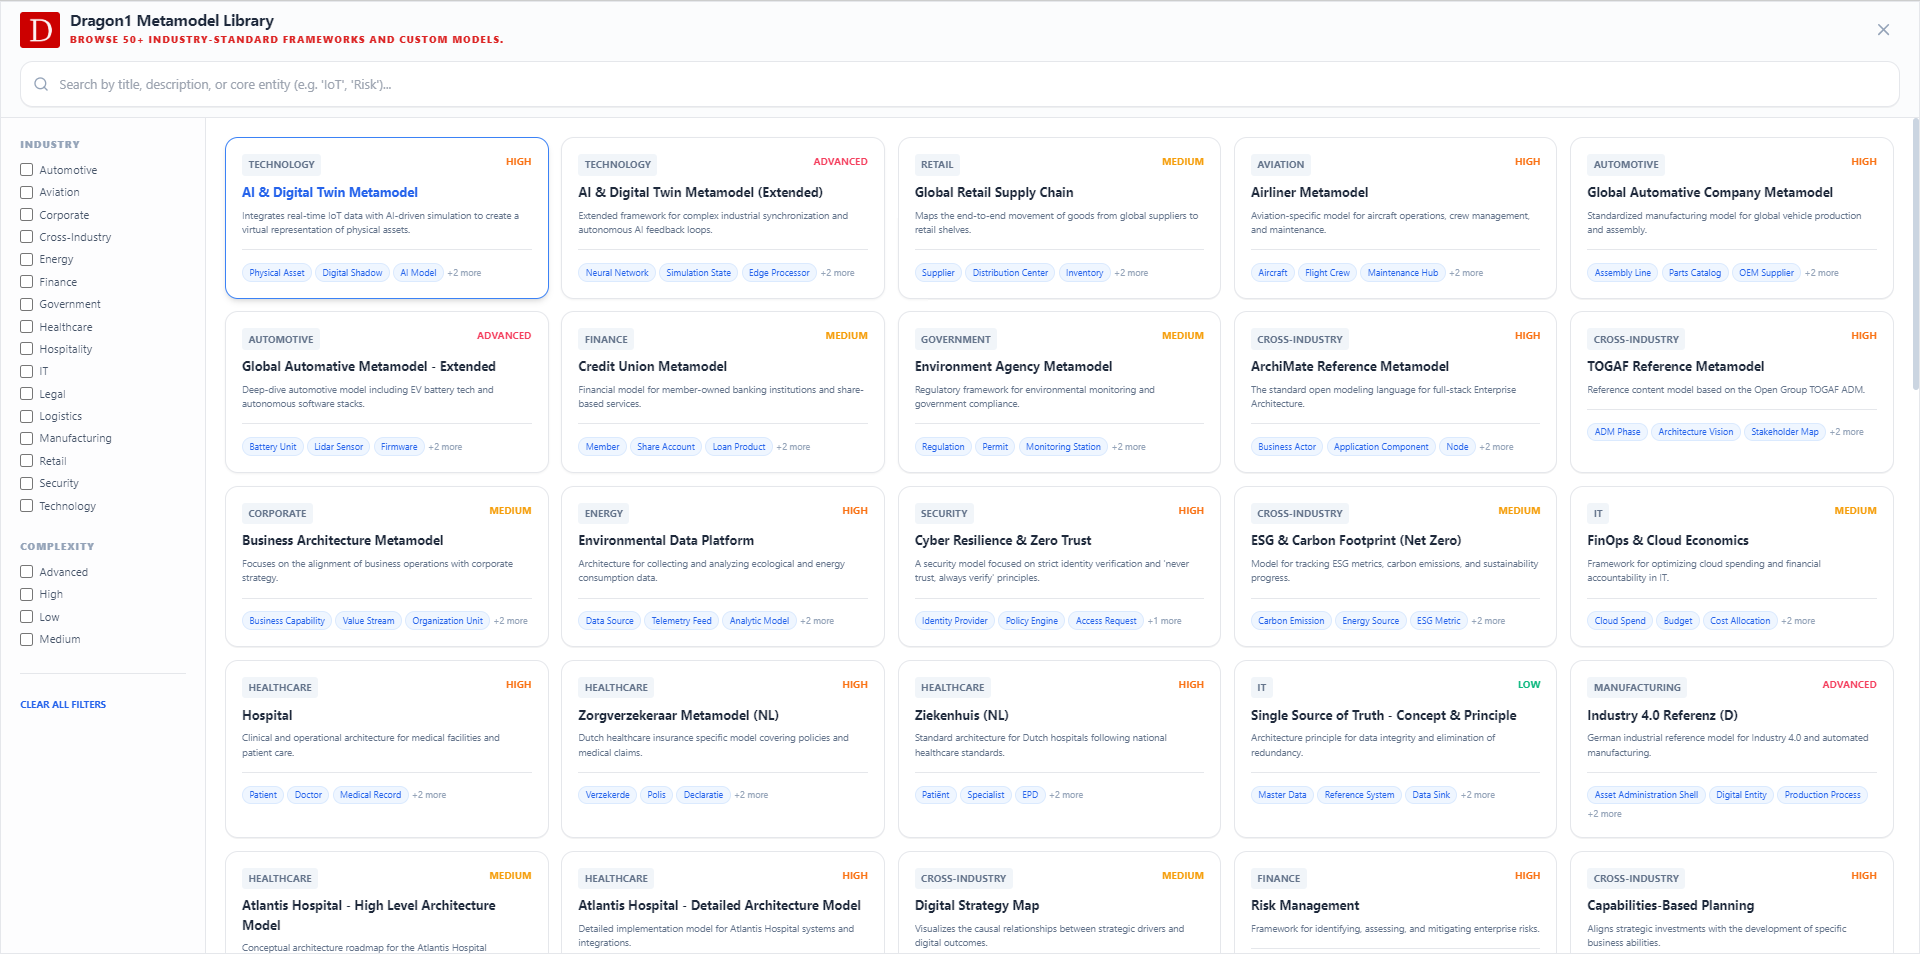Close the Metamodel Library dialog

pyautogui.click(x=1883, y=30)
